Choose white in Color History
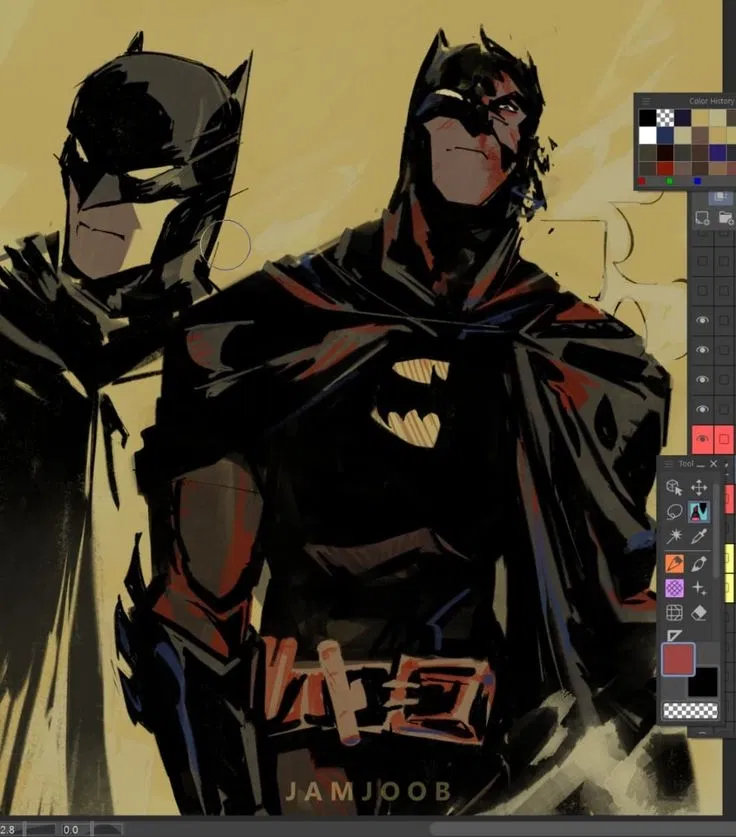The width and height of the screenshot is (736, 837). [x=647, y=136]
